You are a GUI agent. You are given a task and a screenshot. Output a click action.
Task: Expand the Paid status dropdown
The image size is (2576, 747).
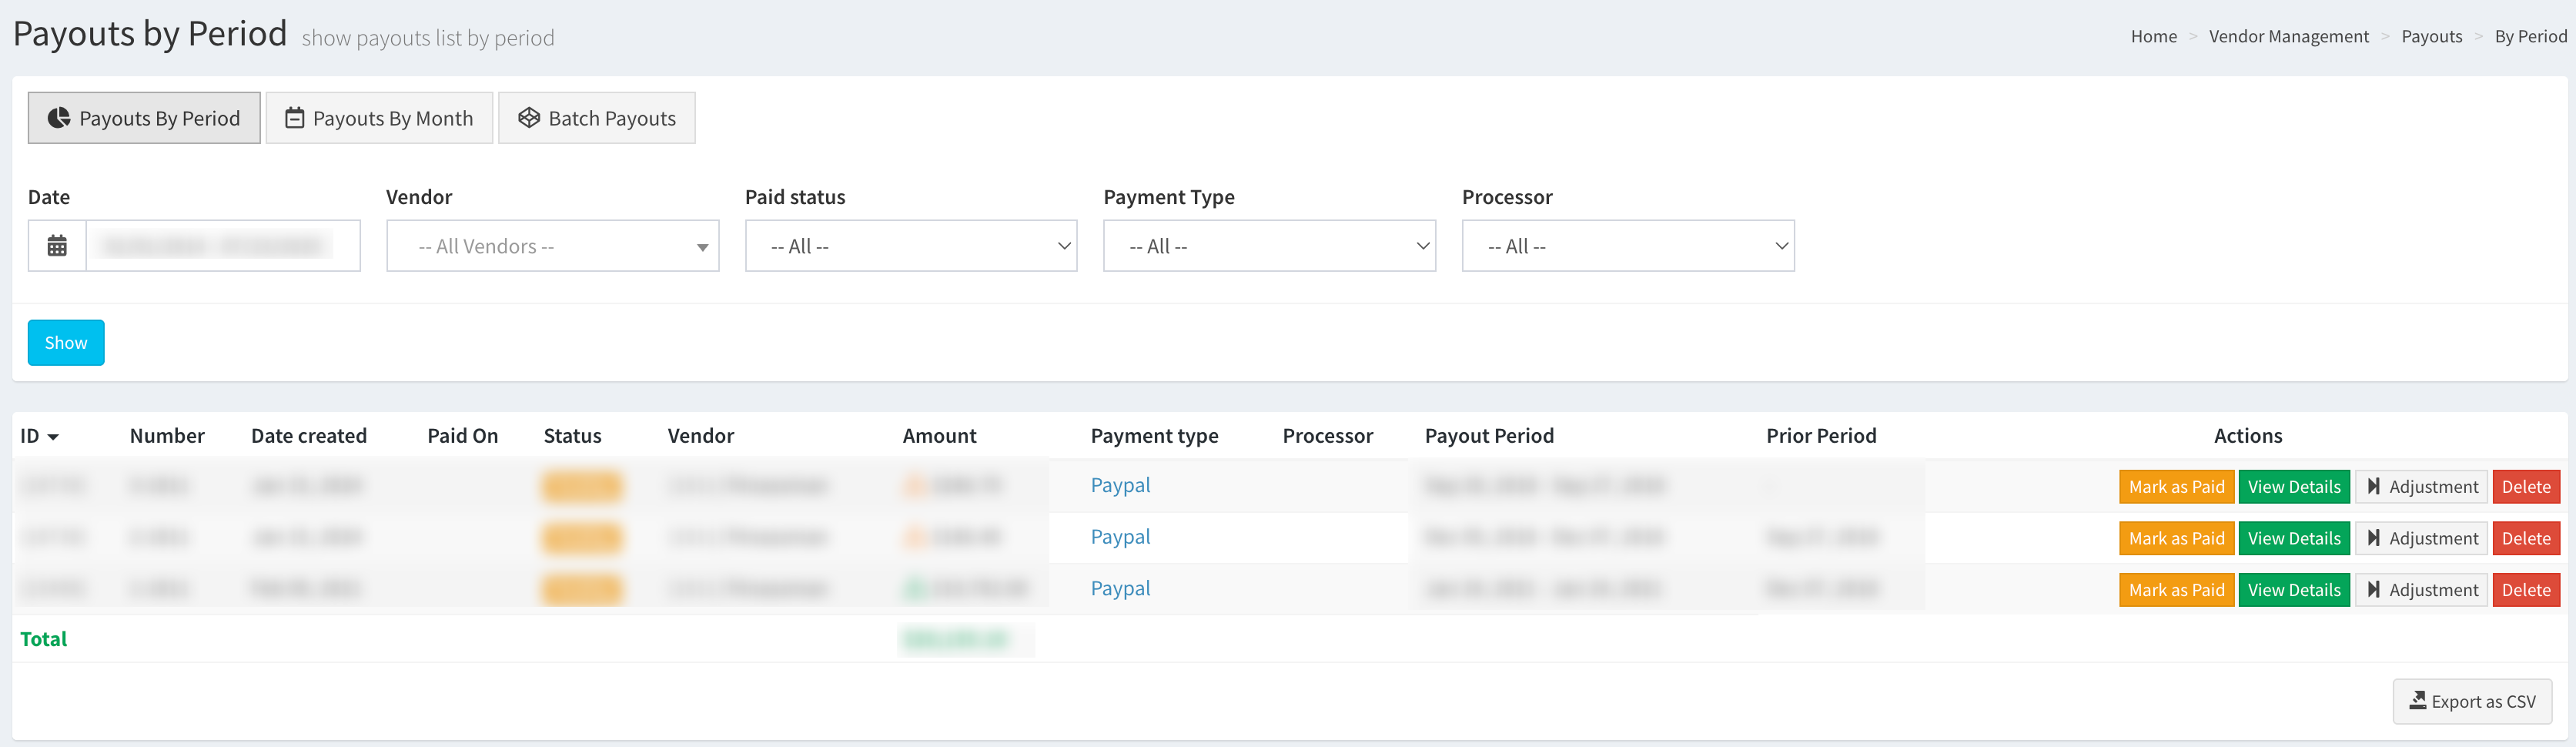910,246
